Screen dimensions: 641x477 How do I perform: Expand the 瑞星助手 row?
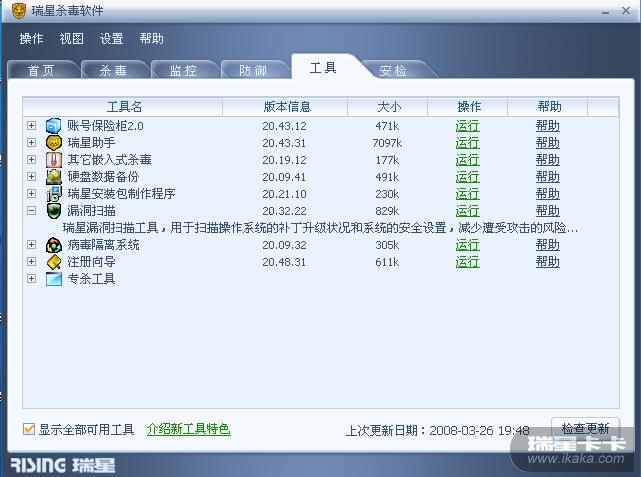pyautogui.click(x=31, y=143)
